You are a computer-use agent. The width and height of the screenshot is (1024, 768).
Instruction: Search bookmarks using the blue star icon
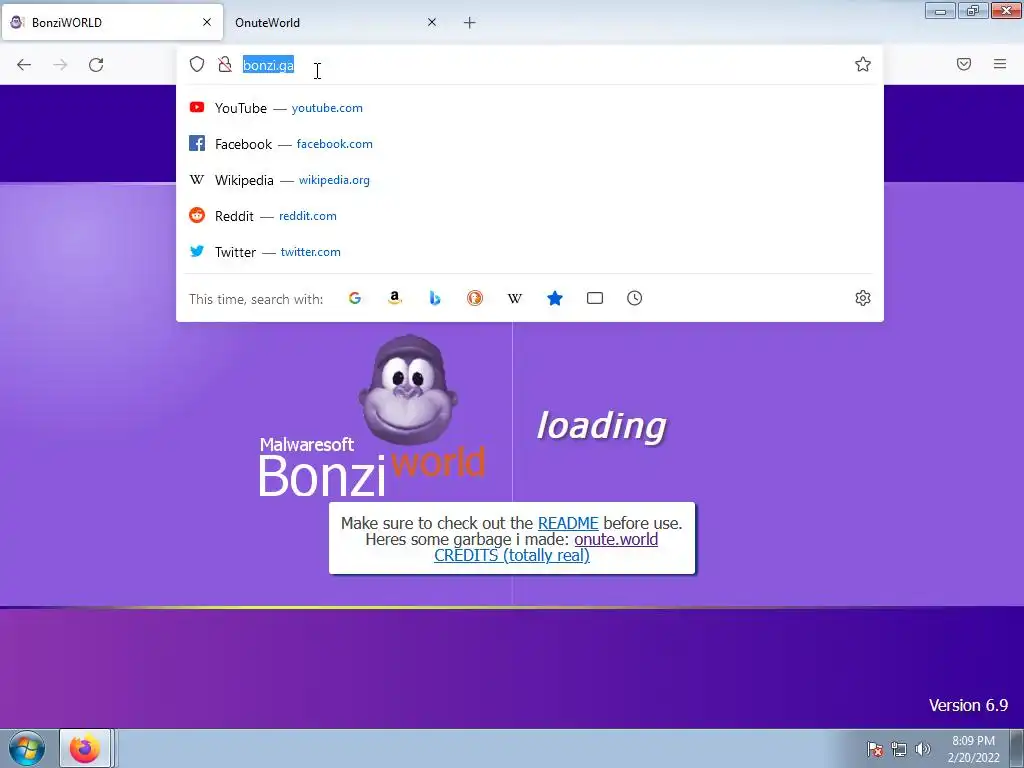pyautogui.click(x=554, y=298)
